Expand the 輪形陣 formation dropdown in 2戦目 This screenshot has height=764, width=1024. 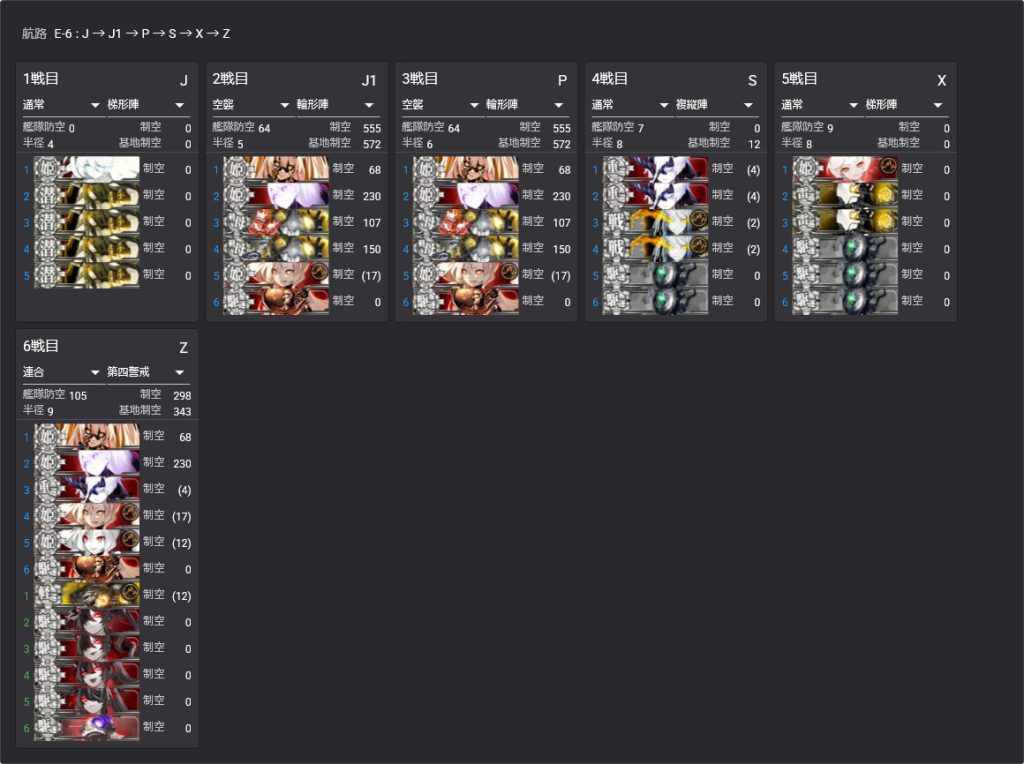(335, 105)
